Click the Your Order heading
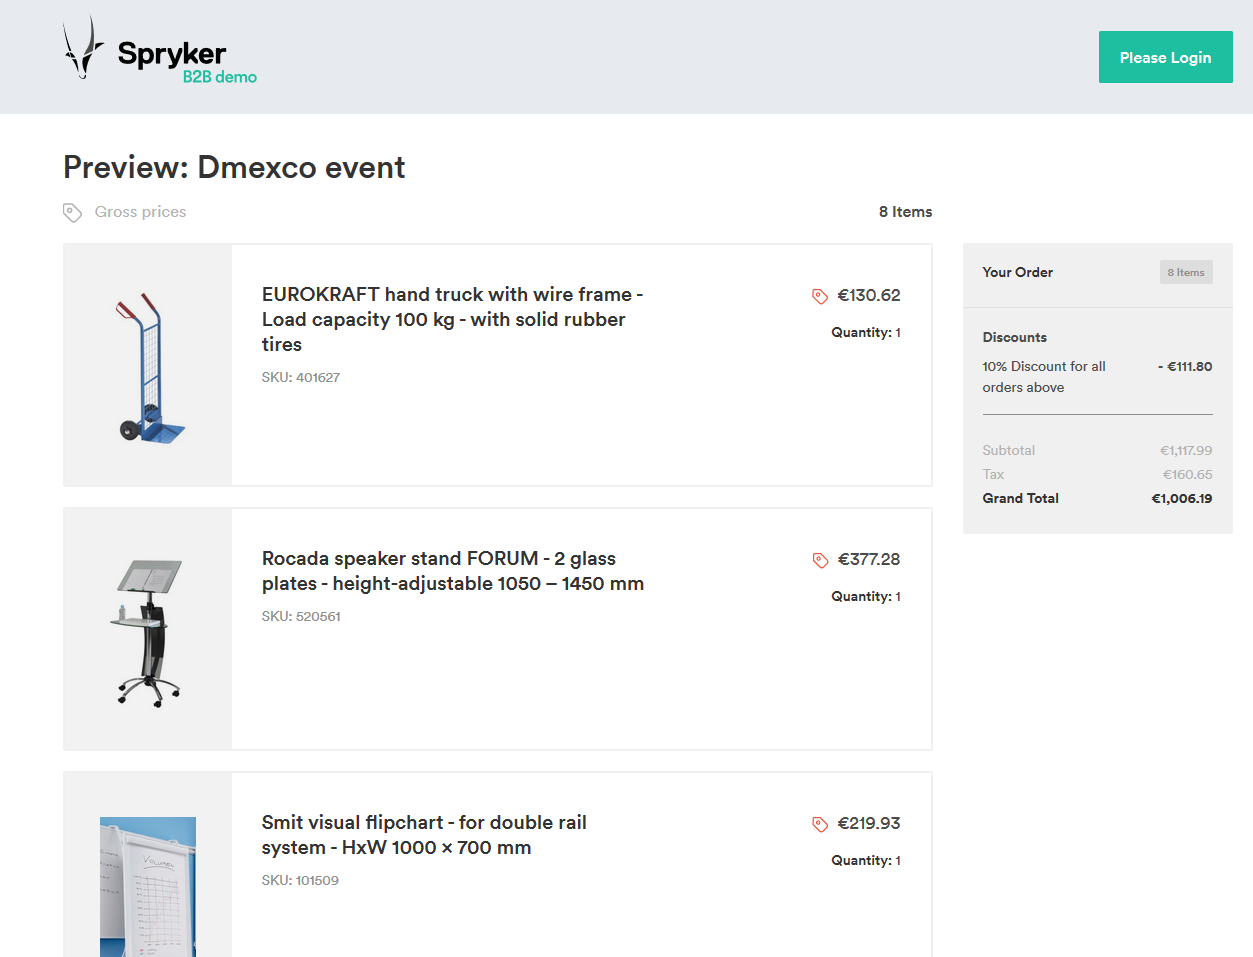 1017,272
